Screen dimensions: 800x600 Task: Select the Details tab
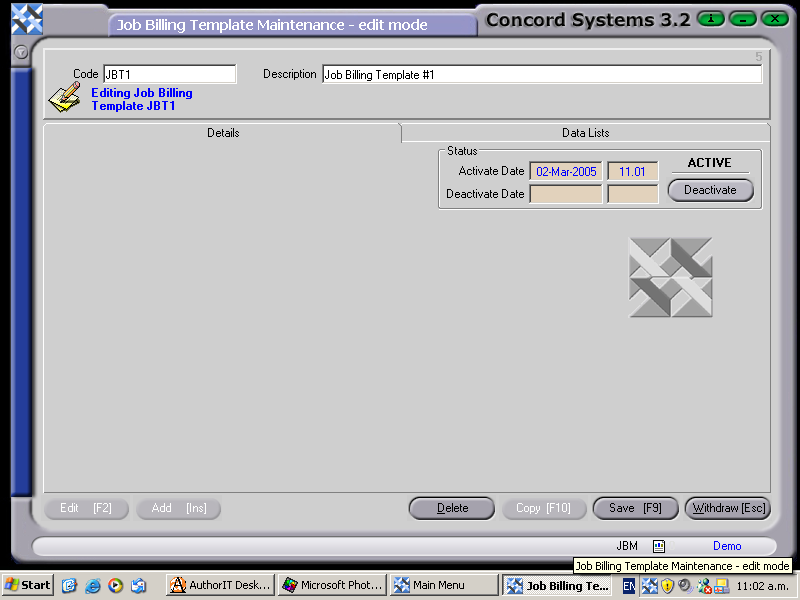[223, 132]
